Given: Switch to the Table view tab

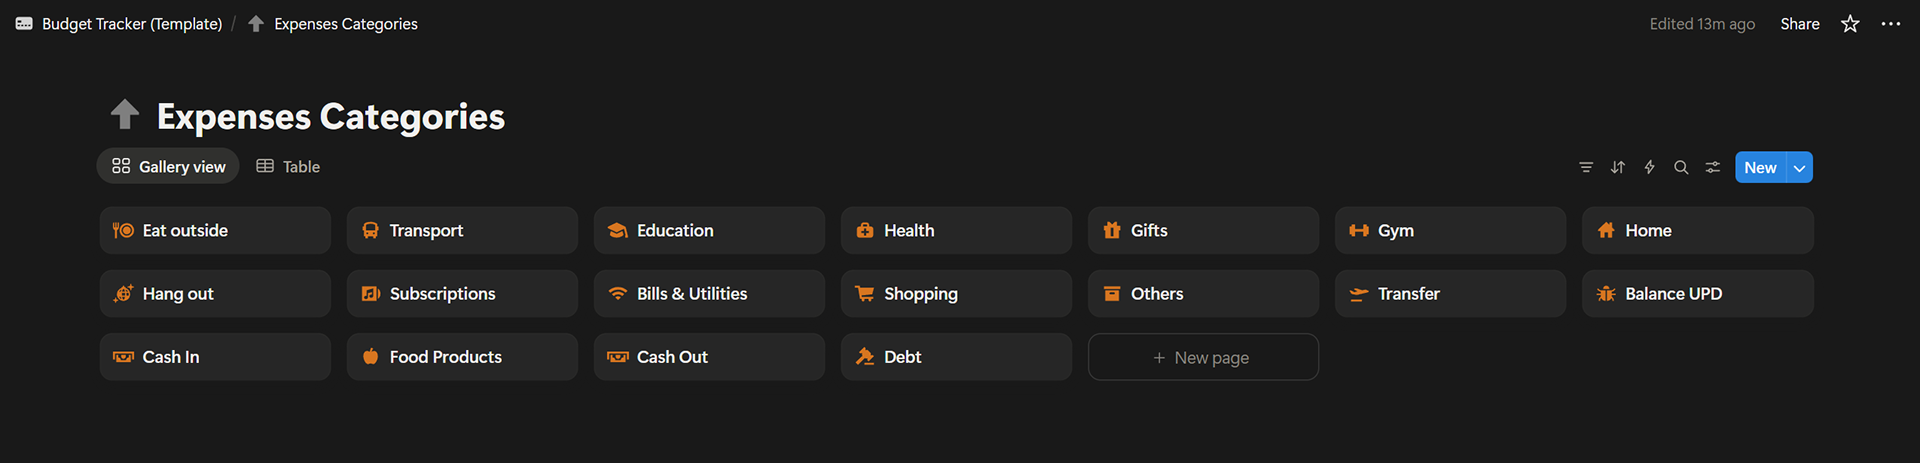Looking at the screenshot, I should [288, 166].
